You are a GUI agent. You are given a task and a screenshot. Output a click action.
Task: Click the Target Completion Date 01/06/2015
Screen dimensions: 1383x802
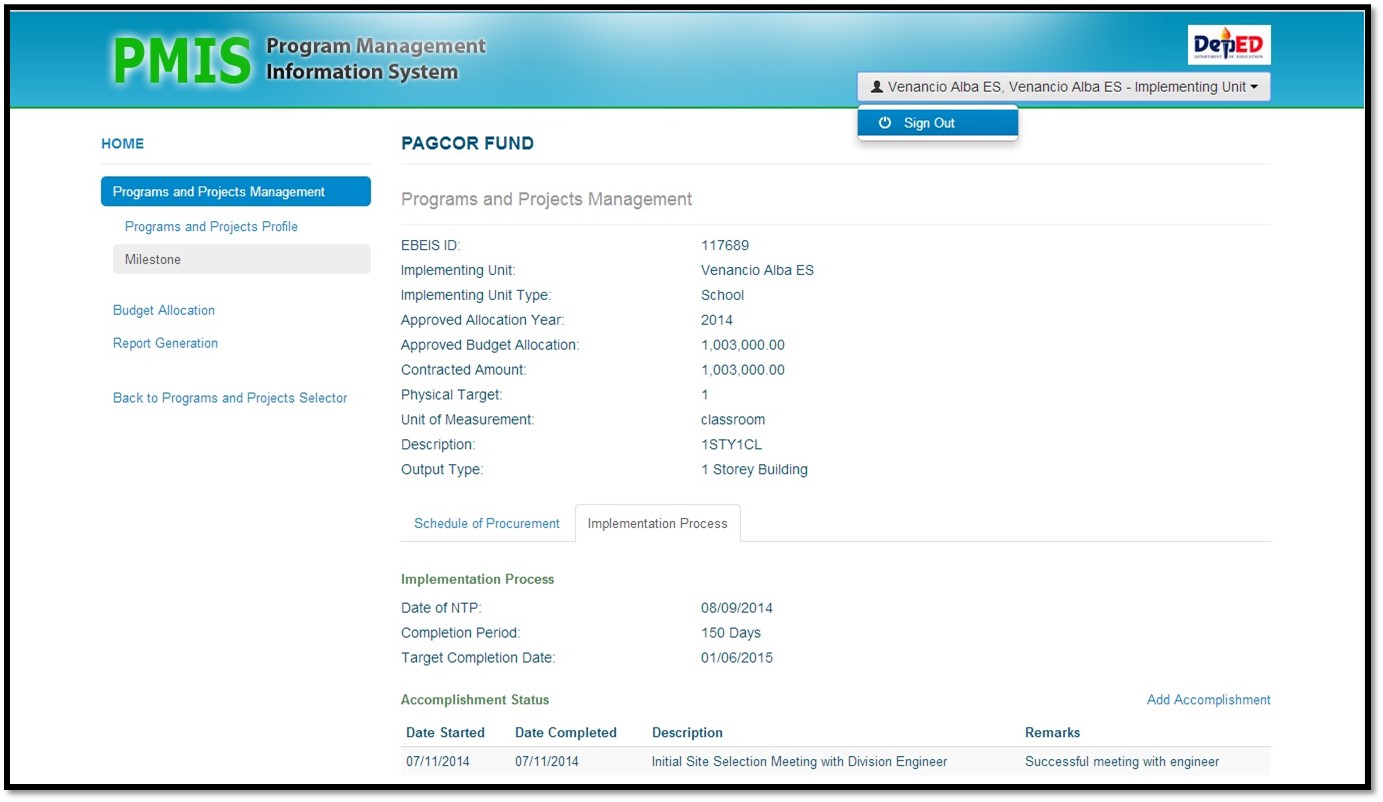click(x=737, y=659)
